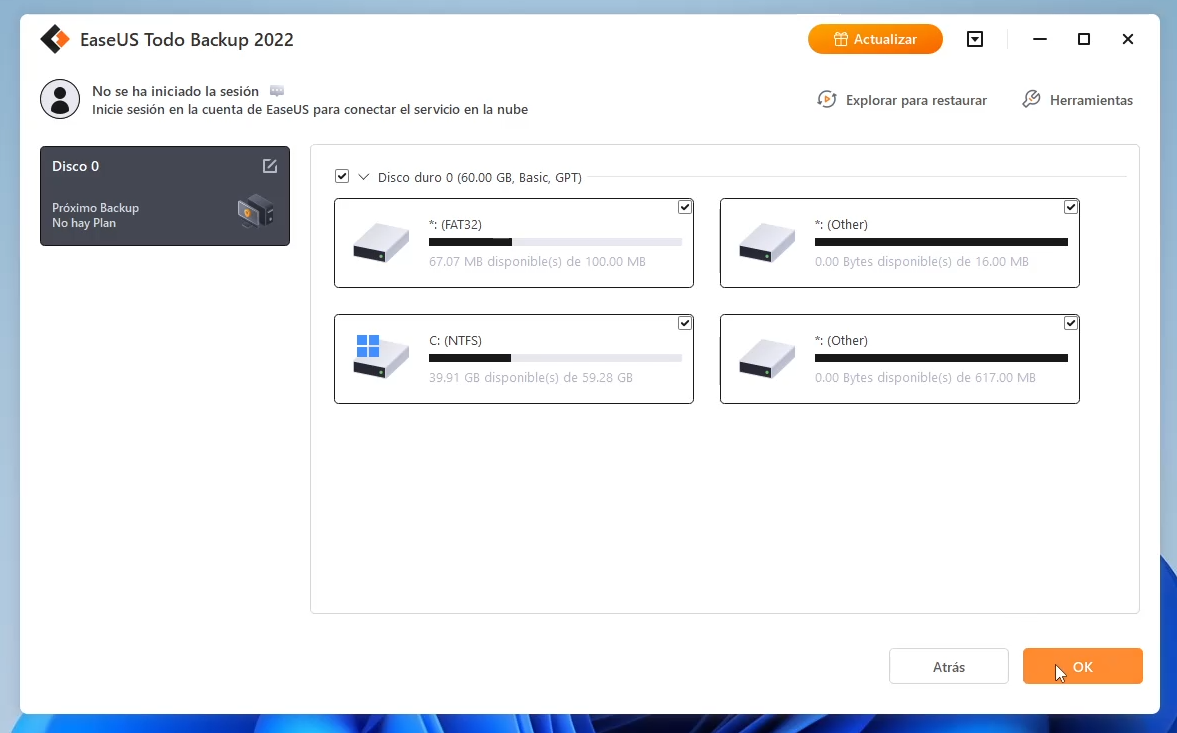
Task: Click 'No se ha iniciado la sesión' text
Action: pyautogui.click(x=175, y=91)
